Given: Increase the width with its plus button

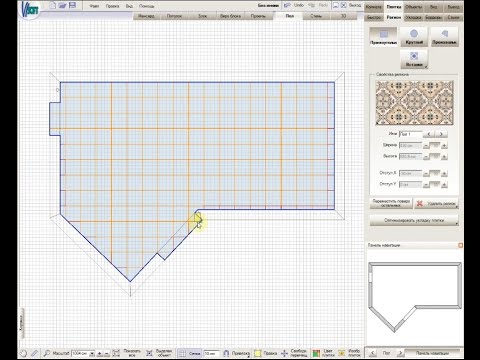Looking at the screenshot, I should [444, 145].
